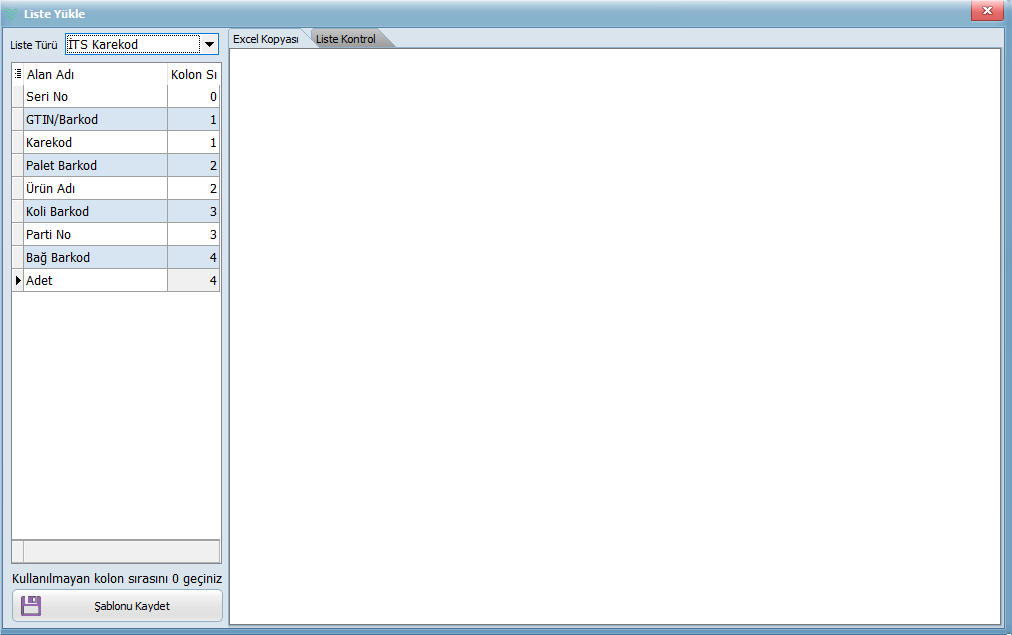This screenshot has height=635, width=1012.
Task: Click the Kolon Sı column header
Action: click(x=194, y=74)
